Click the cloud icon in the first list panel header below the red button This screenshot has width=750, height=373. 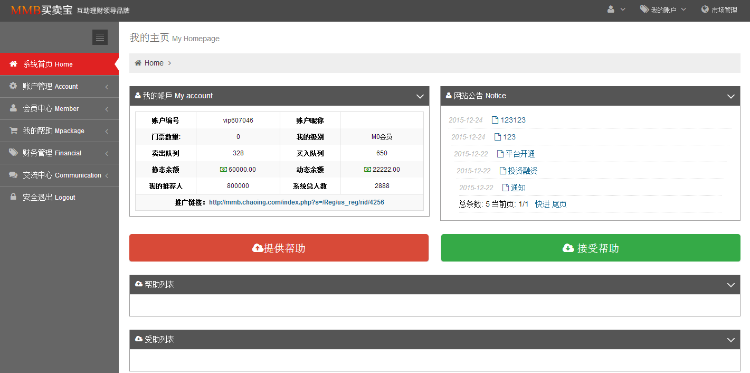(139, 284)
